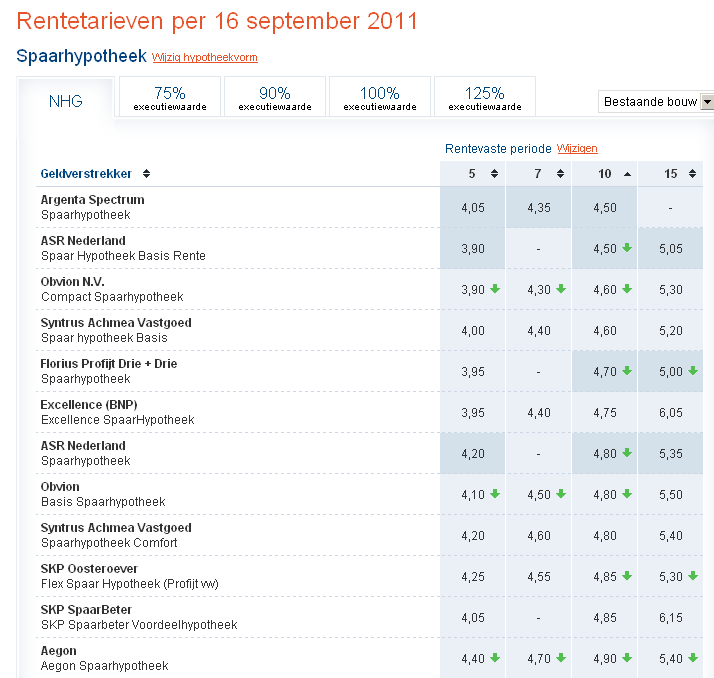Click green arrow beside Aegon 4,40
Viewport: 714px width, 678px height.
(495, 658)
